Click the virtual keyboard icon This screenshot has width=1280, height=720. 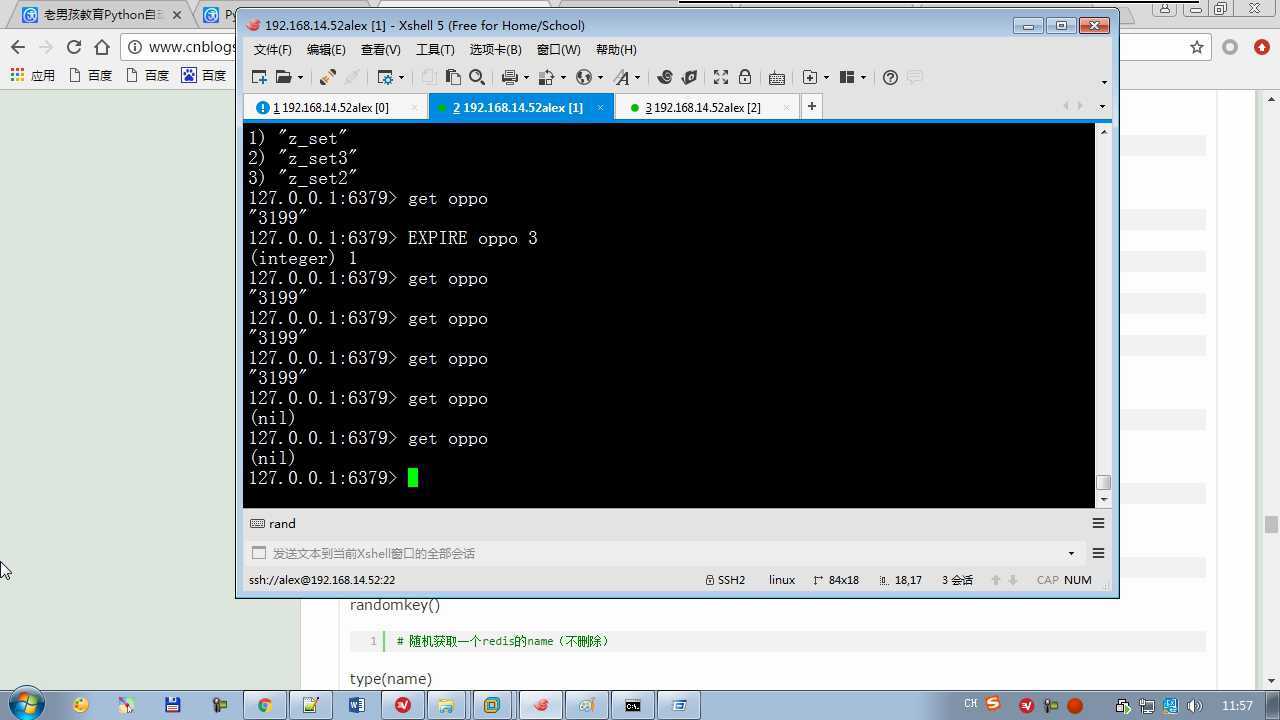[x=777, y=77]
